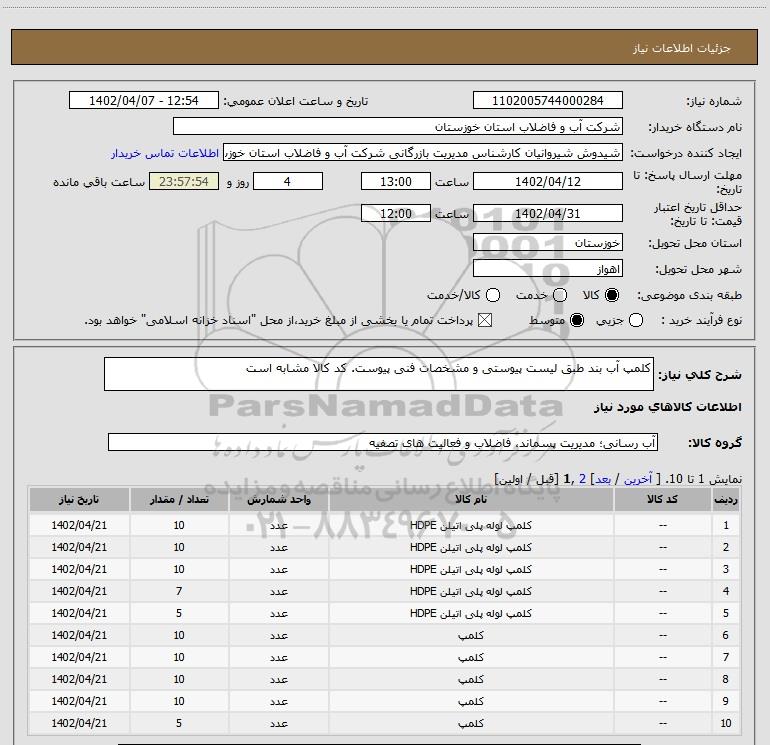Click the ردیف column header
This screenshot has width=770, height=745.
[x=726, y=499]
